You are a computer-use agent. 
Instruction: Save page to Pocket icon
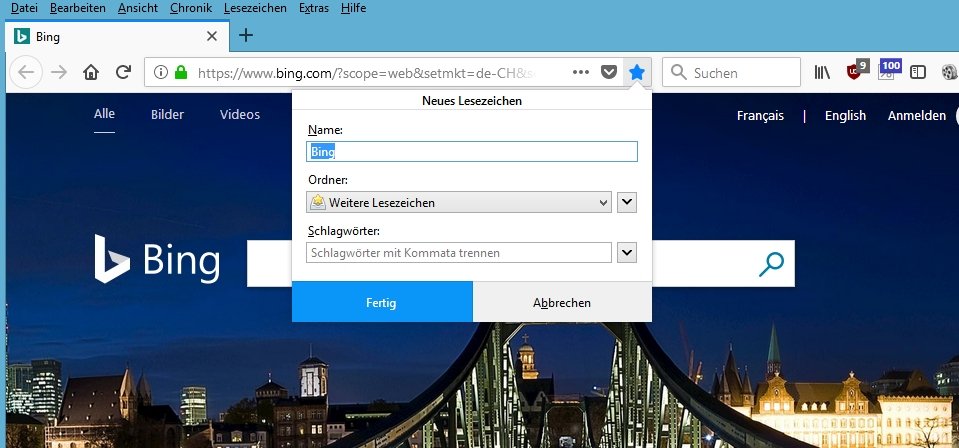tap(608, 72)
